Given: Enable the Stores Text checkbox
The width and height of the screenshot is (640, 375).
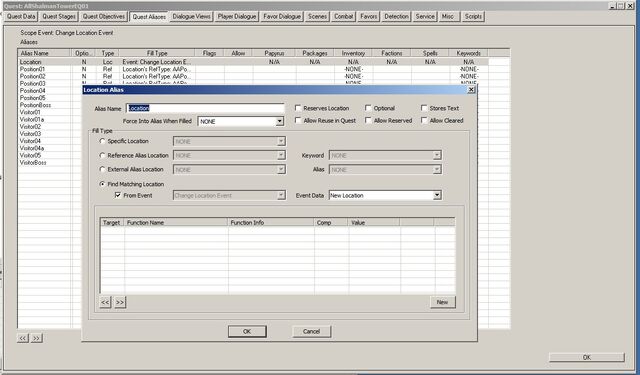Looking at the screenshot, I should click(x=424, y=108).
